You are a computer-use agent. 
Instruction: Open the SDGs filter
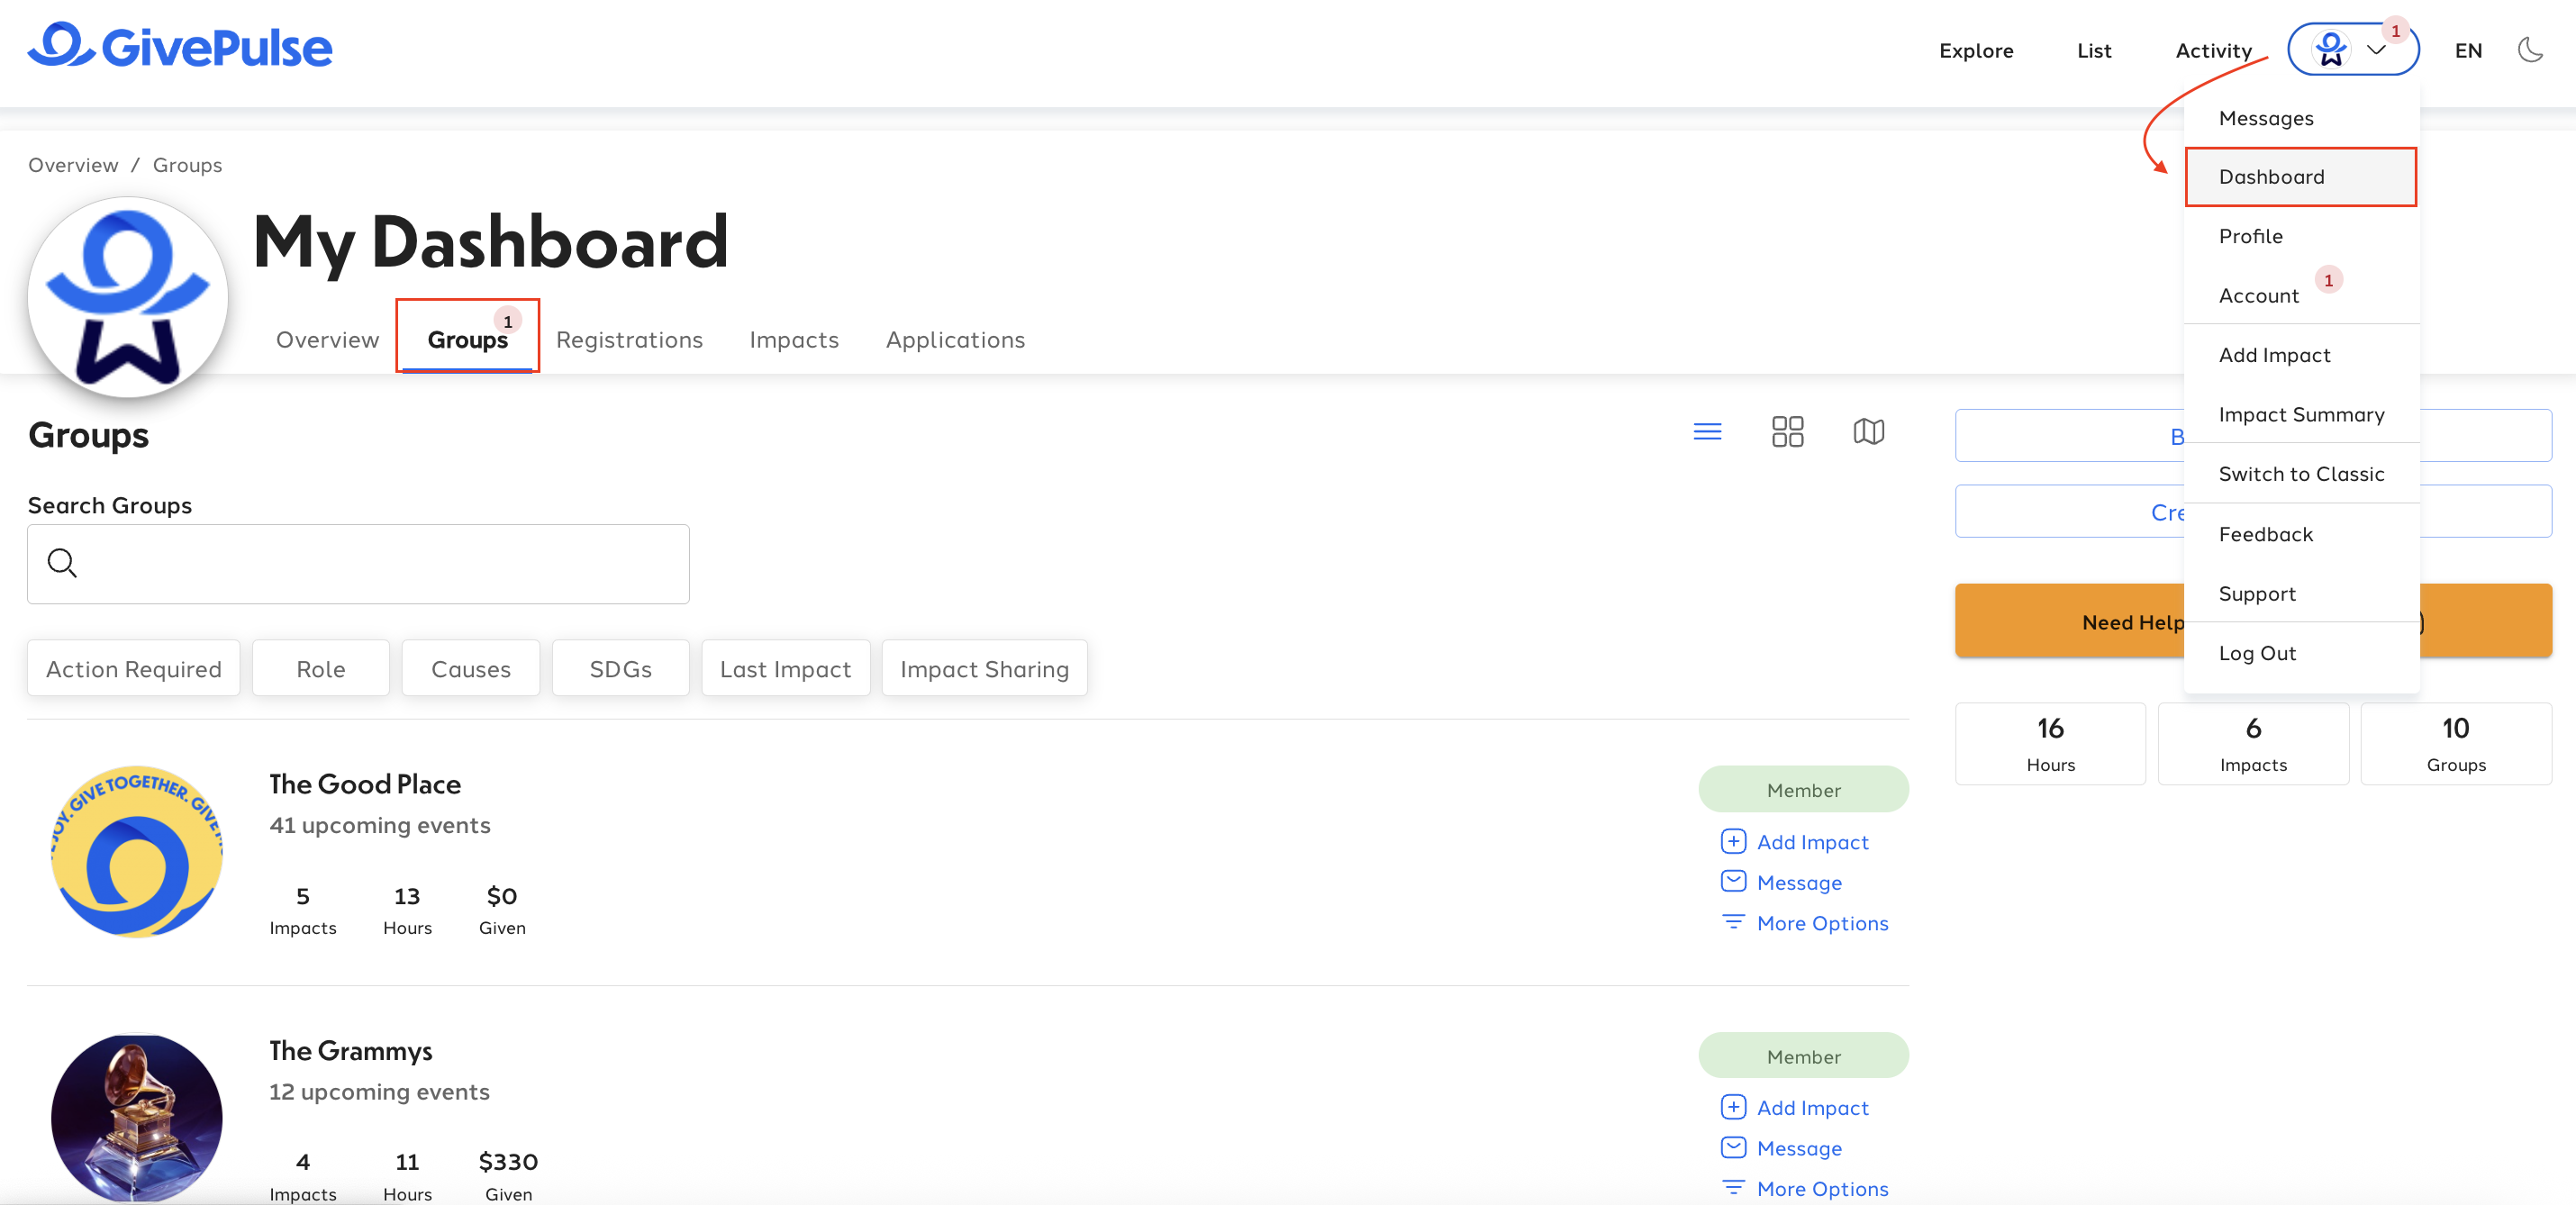621,668
